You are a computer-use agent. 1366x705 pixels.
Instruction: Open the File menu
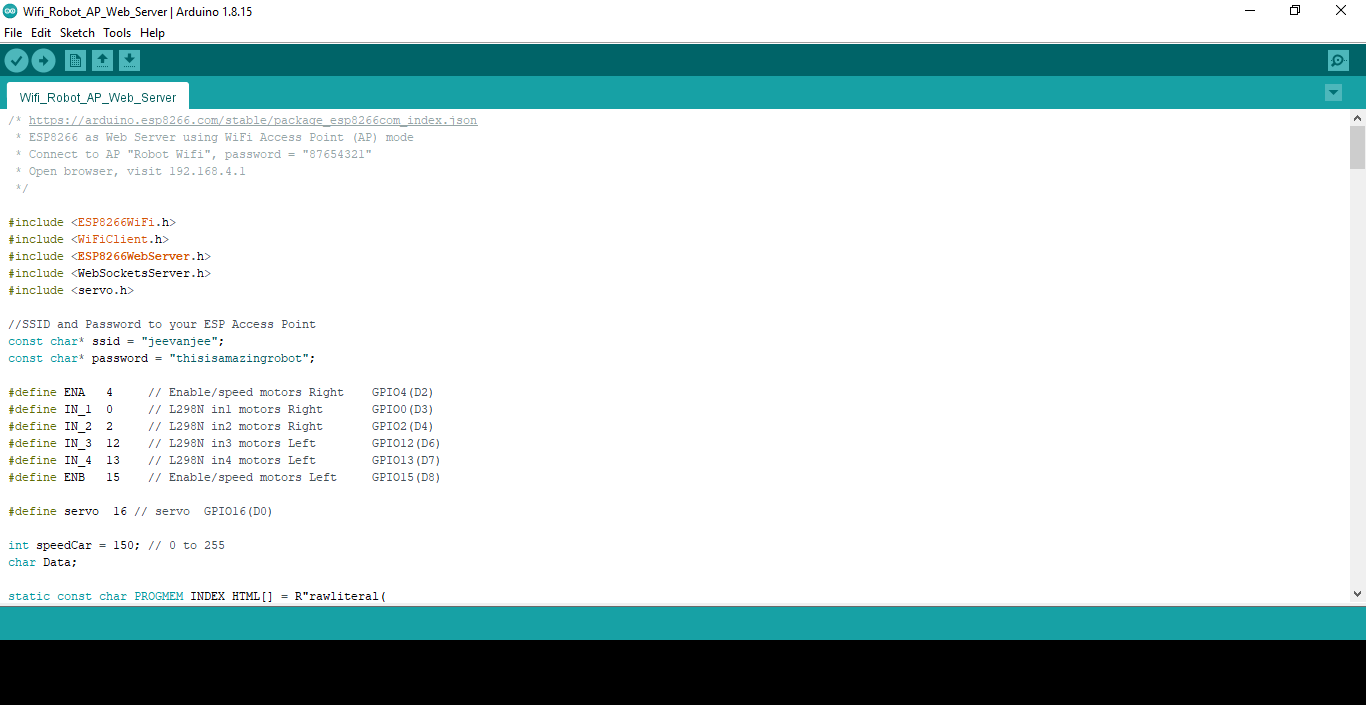(x=13, y=32)
